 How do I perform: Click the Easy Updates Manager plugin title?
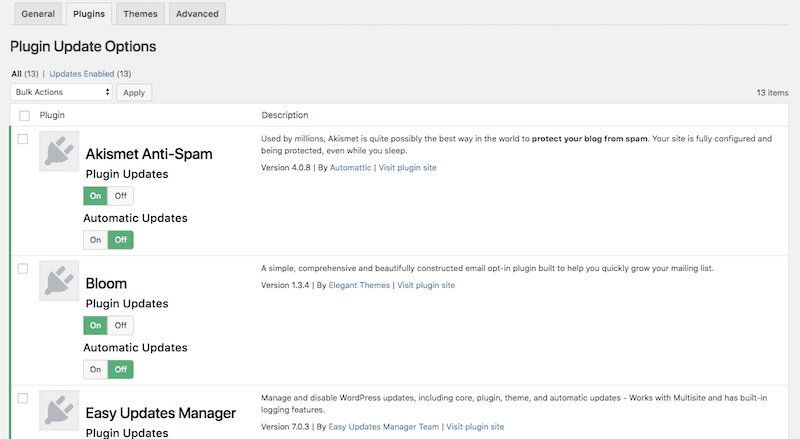pos(161,413)
